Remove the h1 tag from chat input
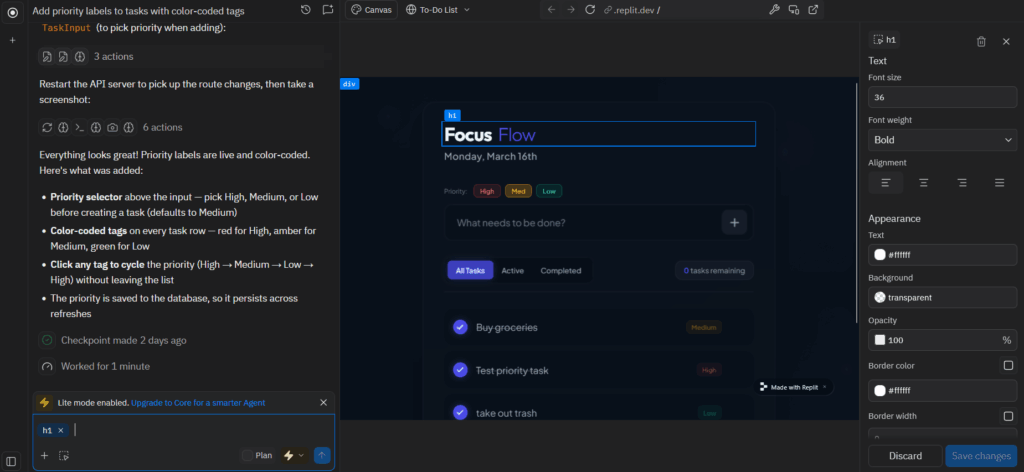The width and height of the screenshot is (1024, 472). tap(60, 430)
